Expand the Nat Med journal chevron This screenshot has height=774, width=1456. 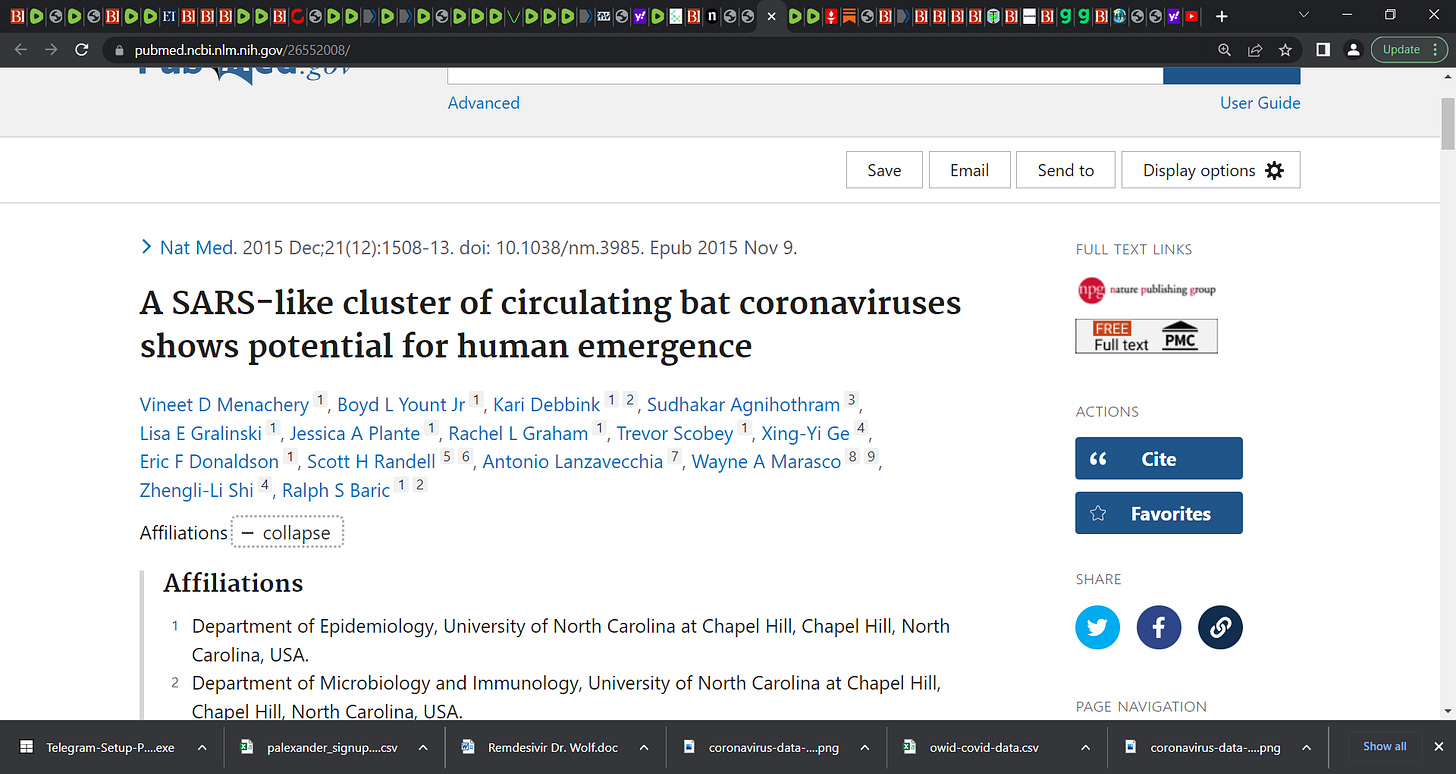point(146,247)
